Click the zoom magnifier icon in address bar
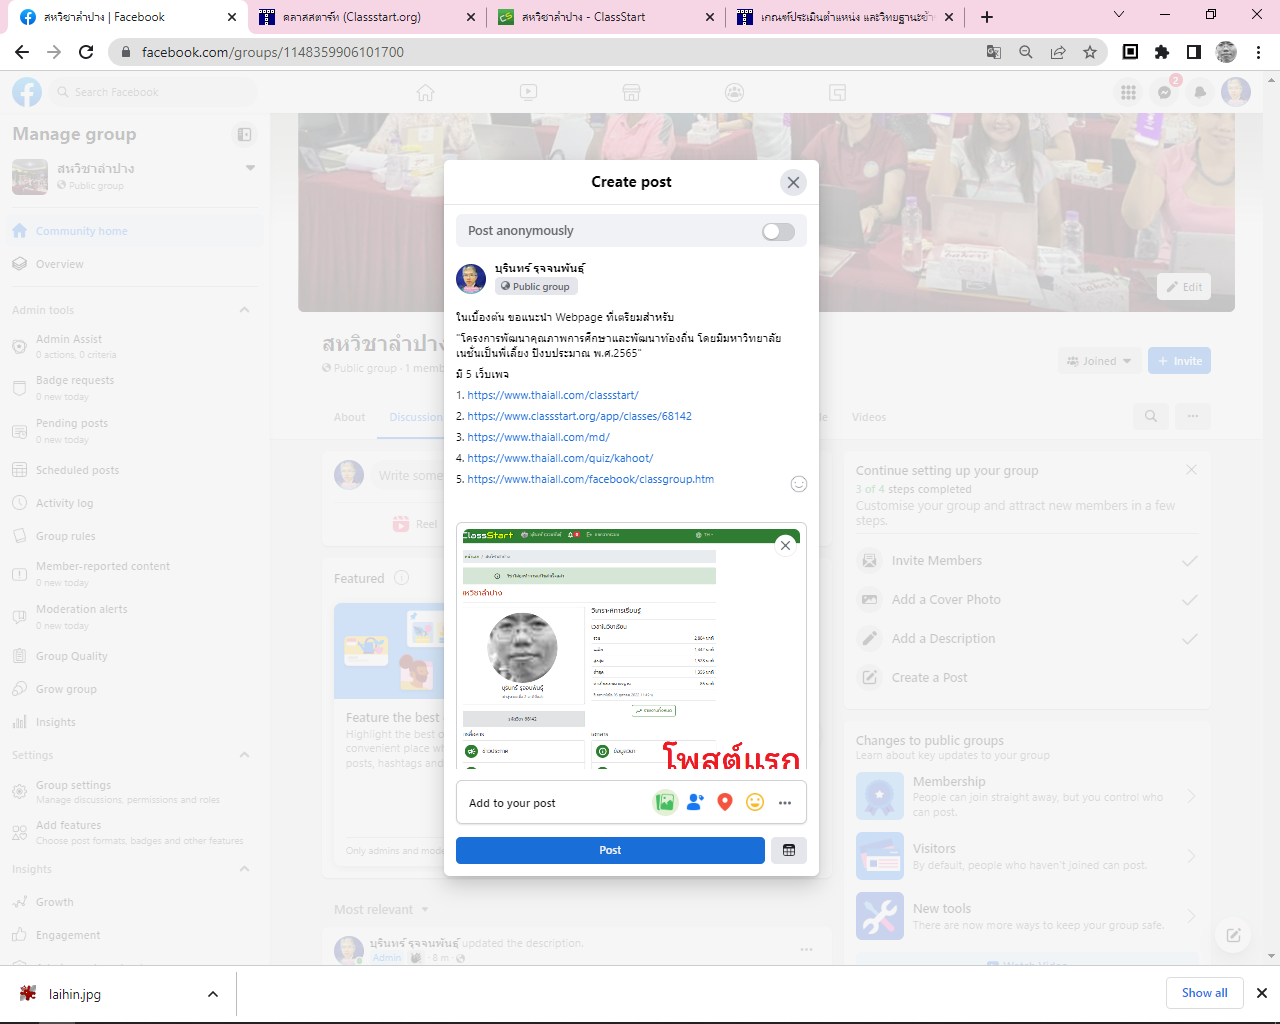 (x=1026, y=52)
